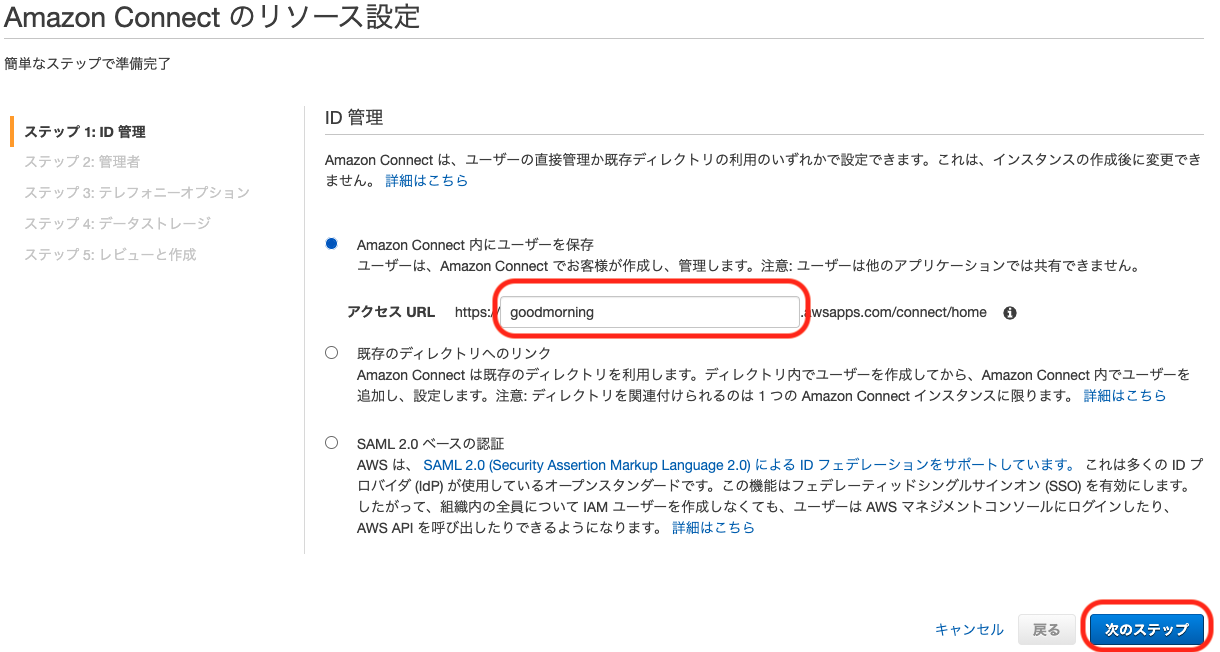Open the SAML 2.0 federation support link

pos(749,465)
